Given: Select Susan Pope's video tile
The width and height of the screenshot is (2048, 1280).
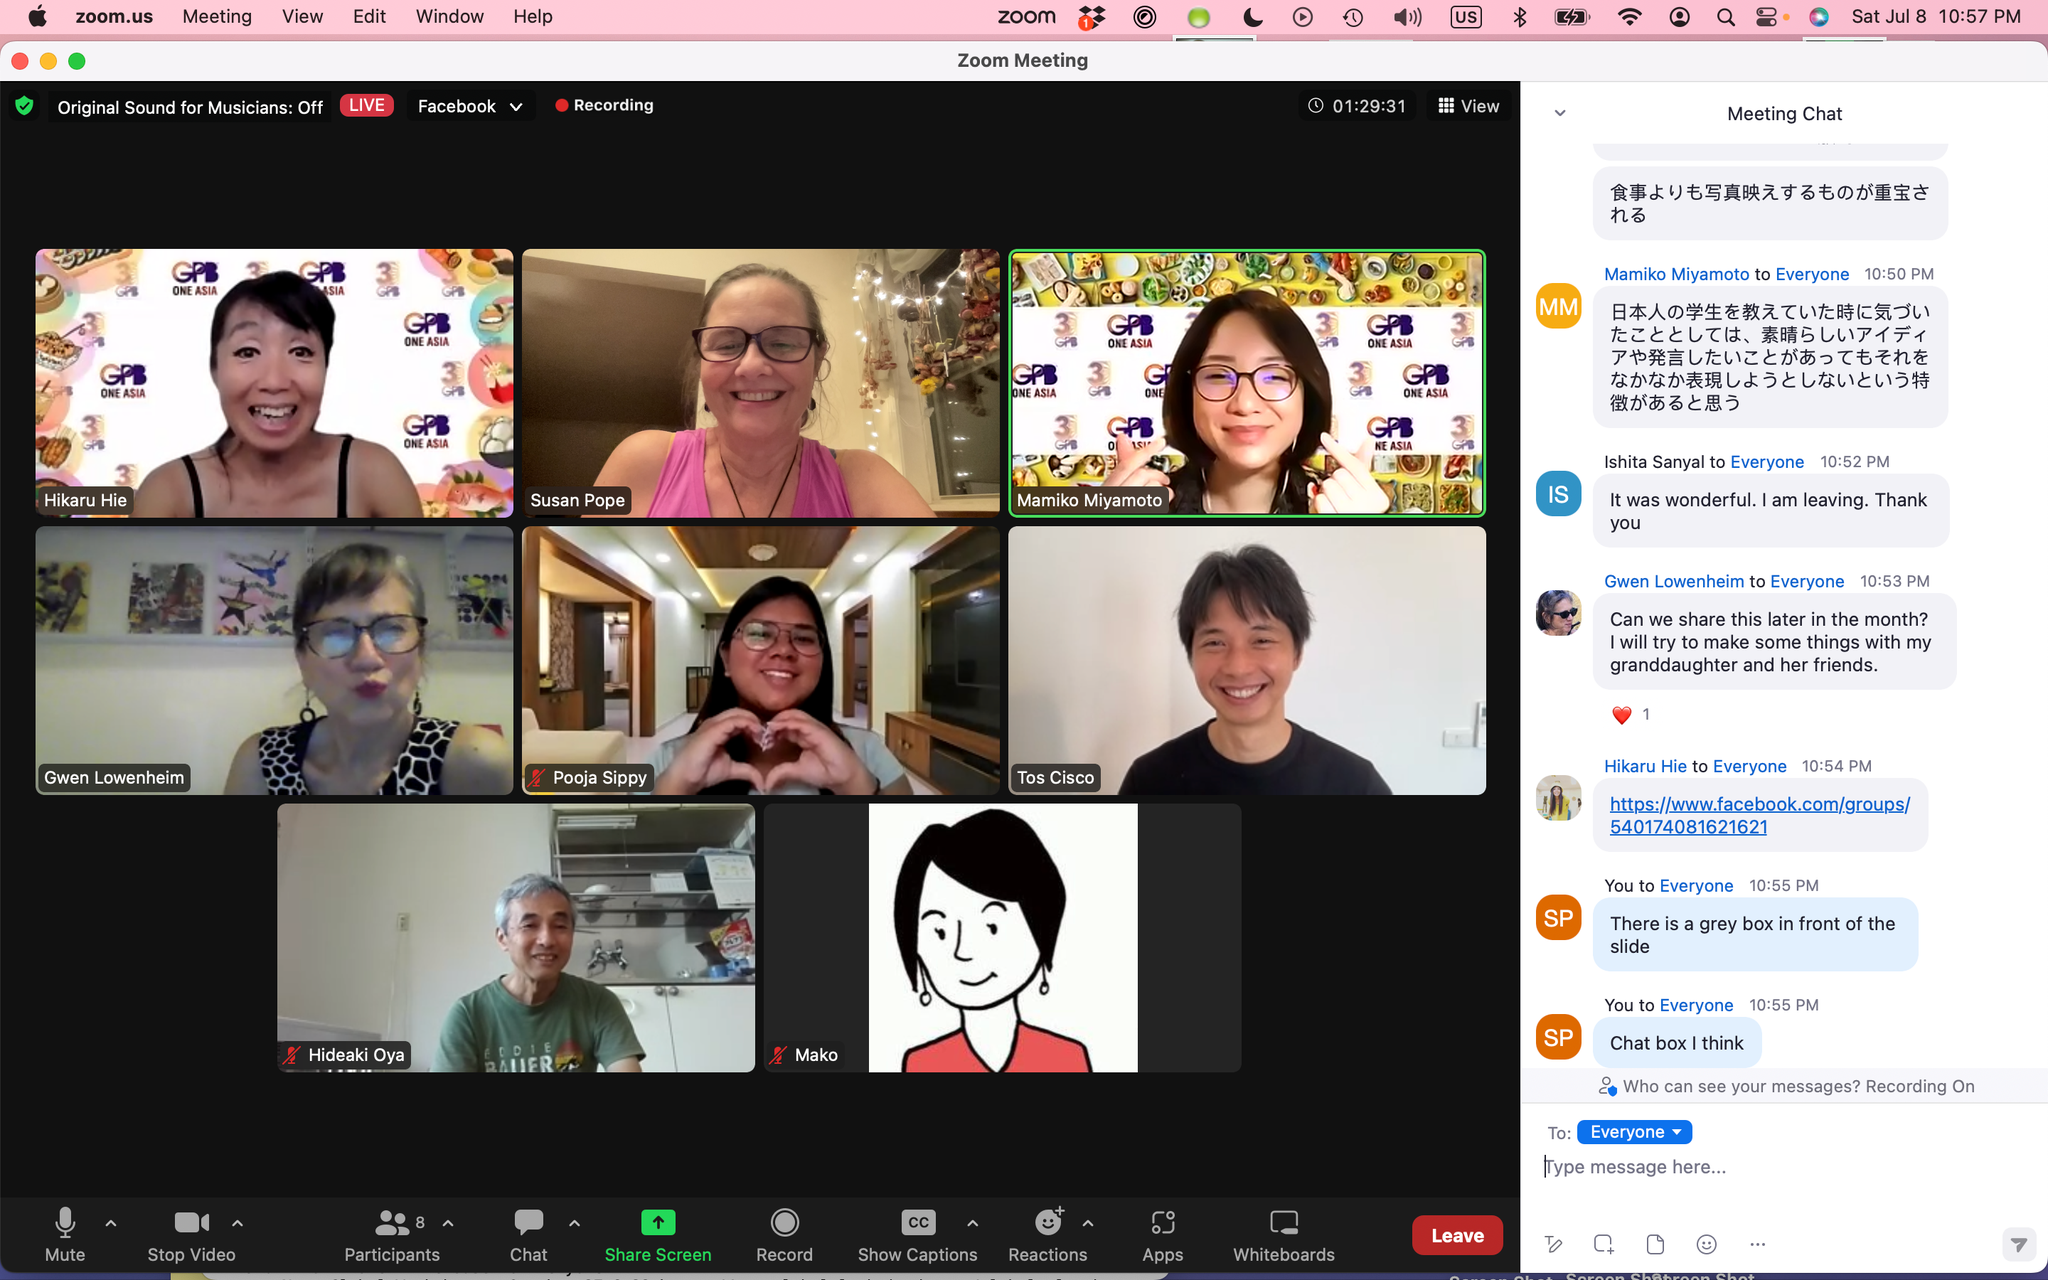Looking at the screenshot, I should coord(760,383).
